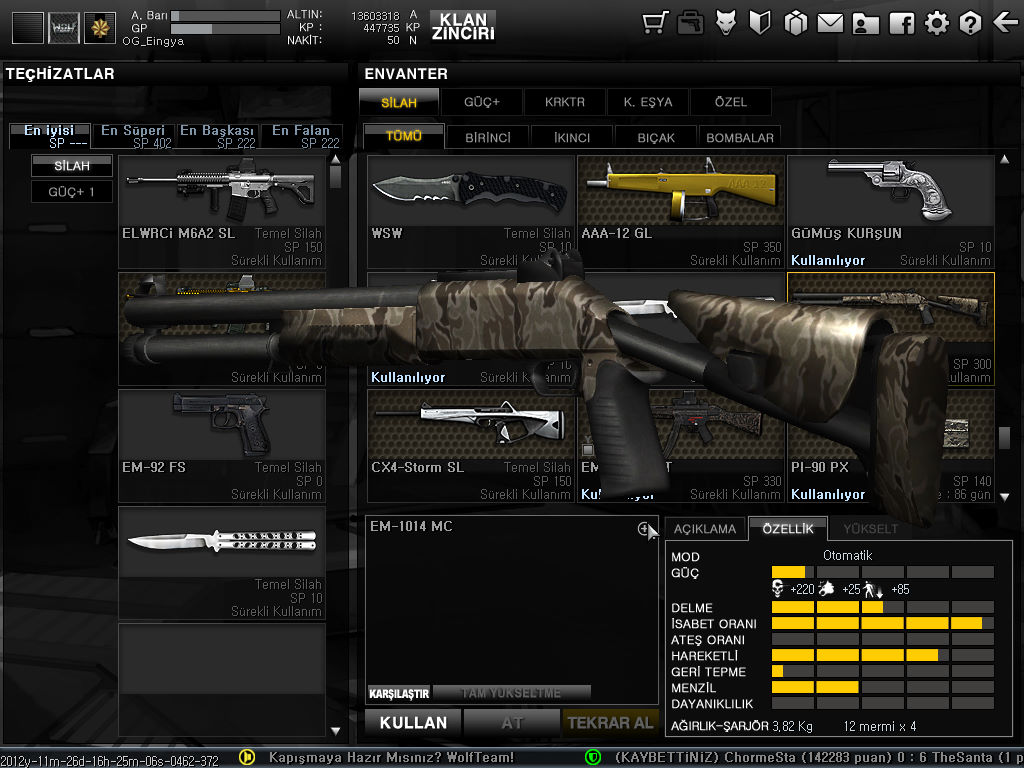Screen dimensions: 1024x768
Task: Select the İKİNCİ filter tab
Action: click(x=572, y=138)
